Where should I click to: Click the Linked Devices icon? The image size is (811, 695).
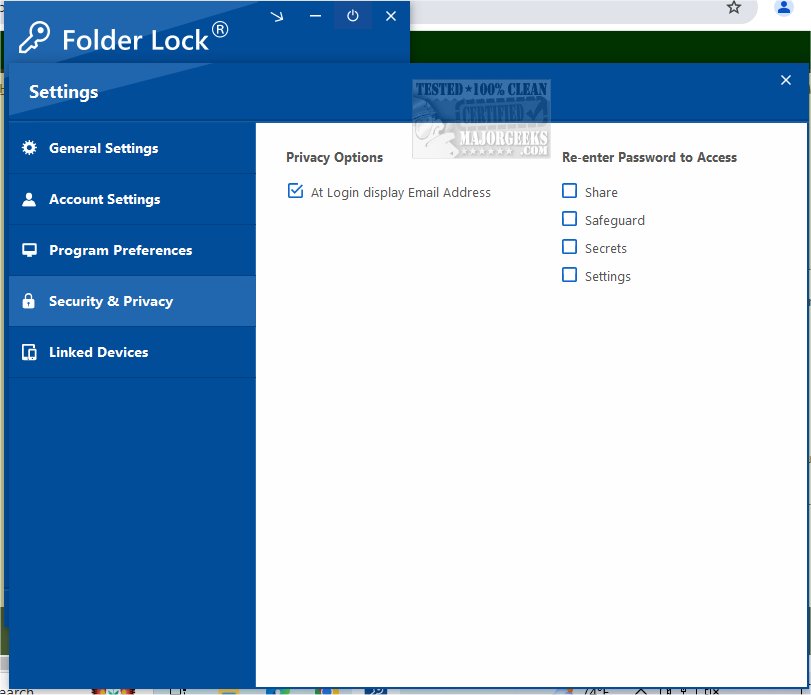[x=29, y=352]
